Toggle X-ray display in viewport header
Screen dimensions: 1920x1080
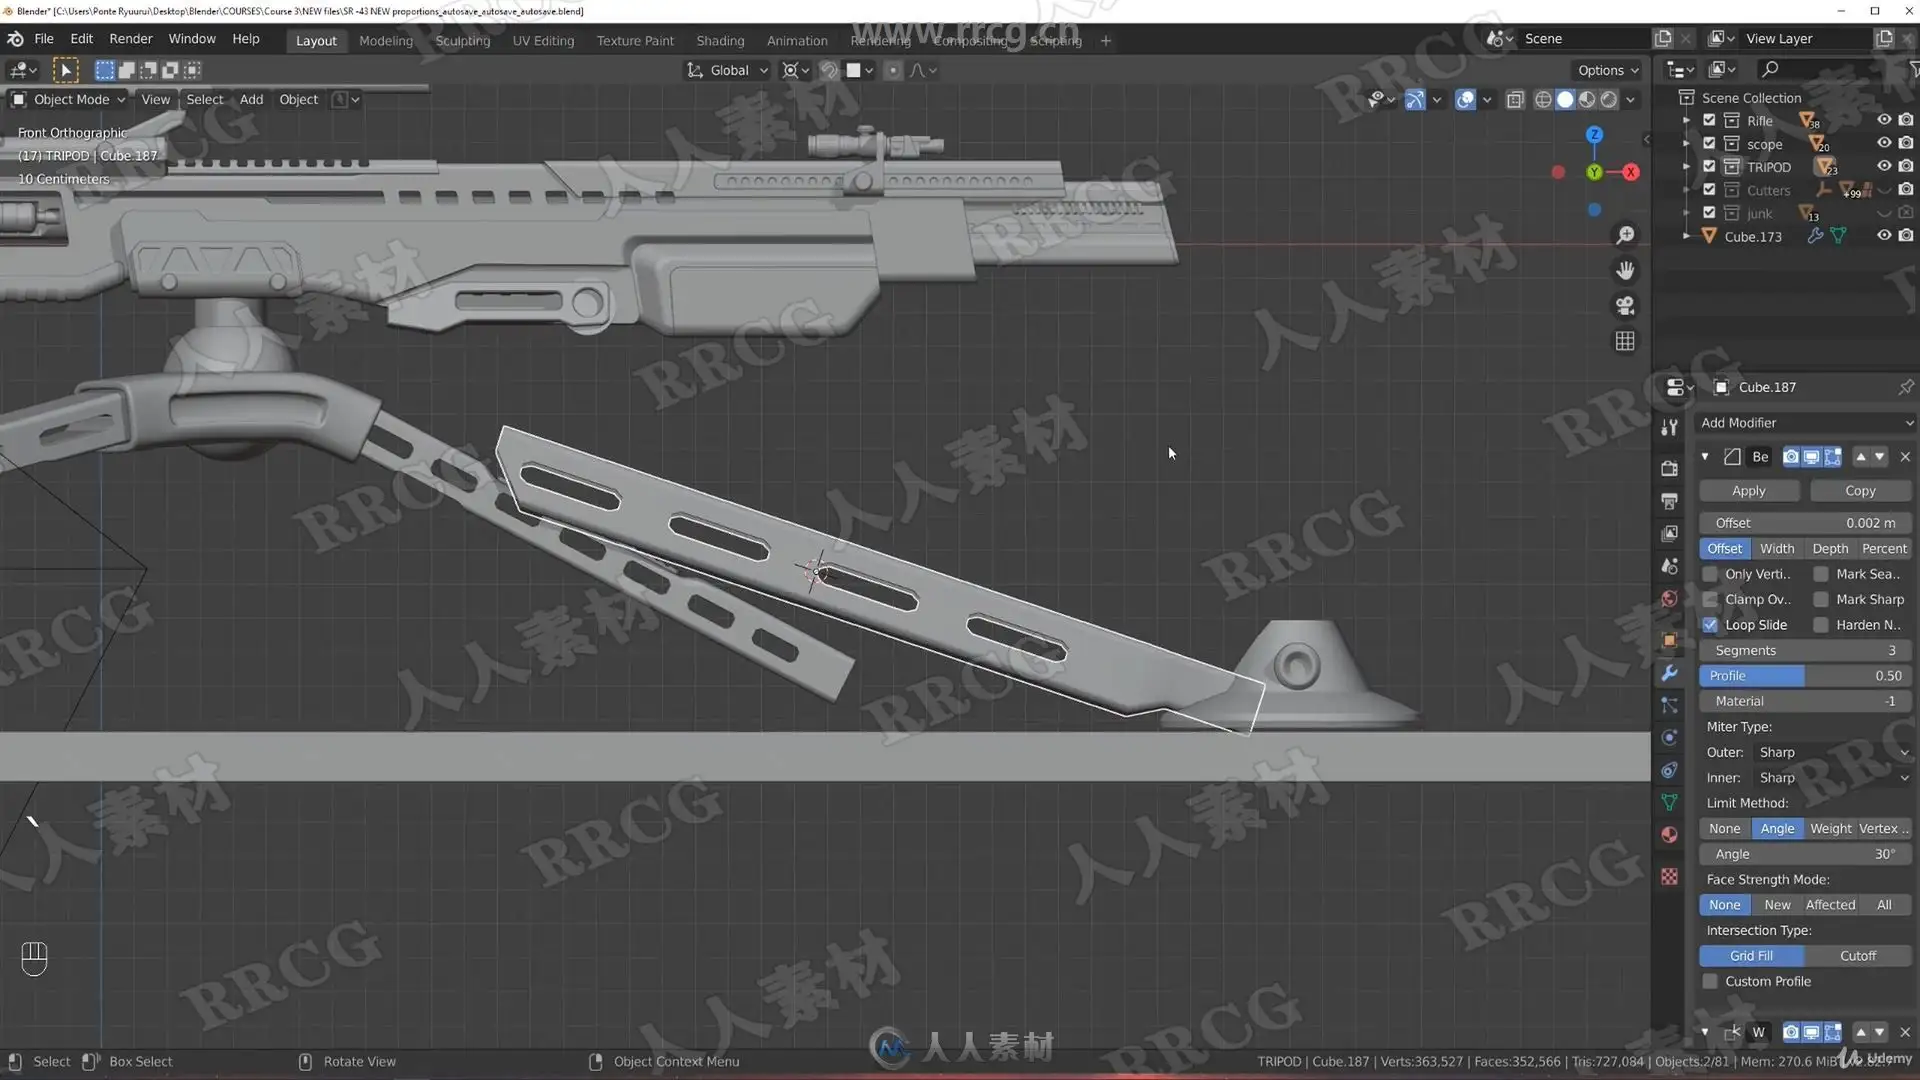click(1515, 99)
